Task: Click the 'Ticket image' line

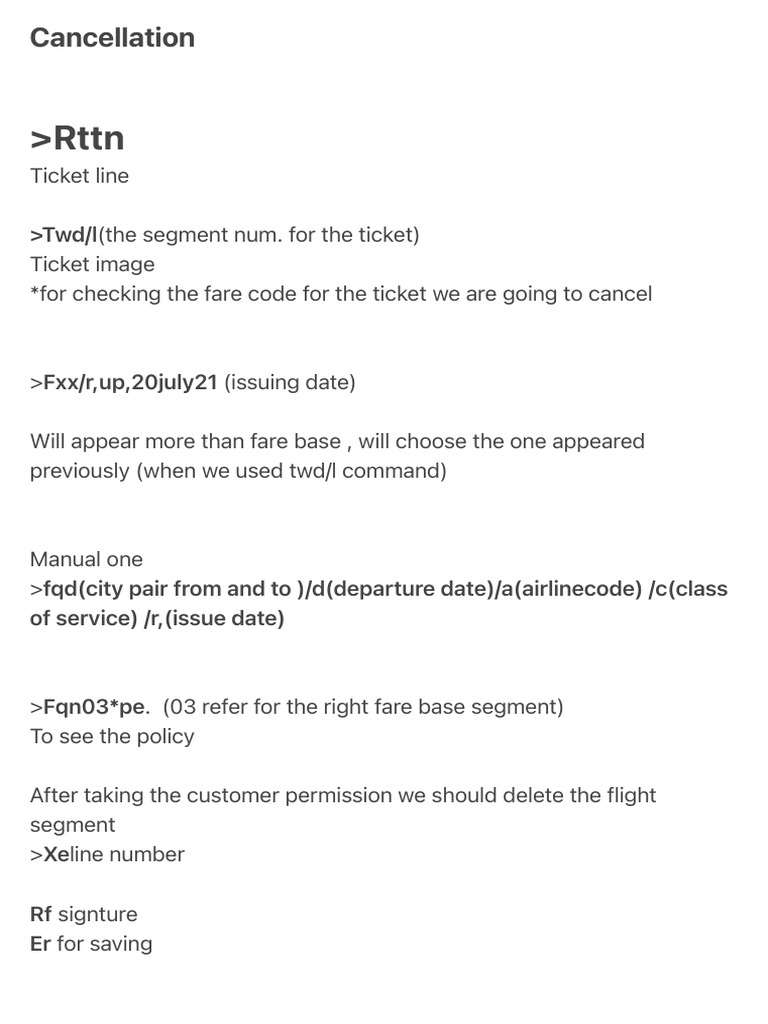Action: (x=92, y=265)
